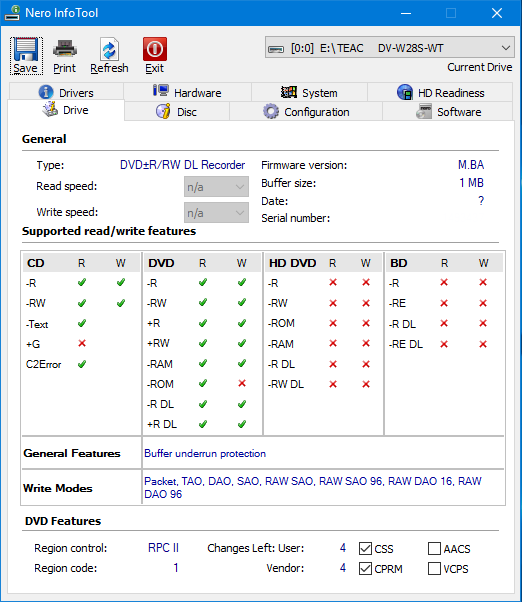The height and width of the screenshot is (602, 522).
Task: Click the Drivers tab info icon
Action: [46, 92]
